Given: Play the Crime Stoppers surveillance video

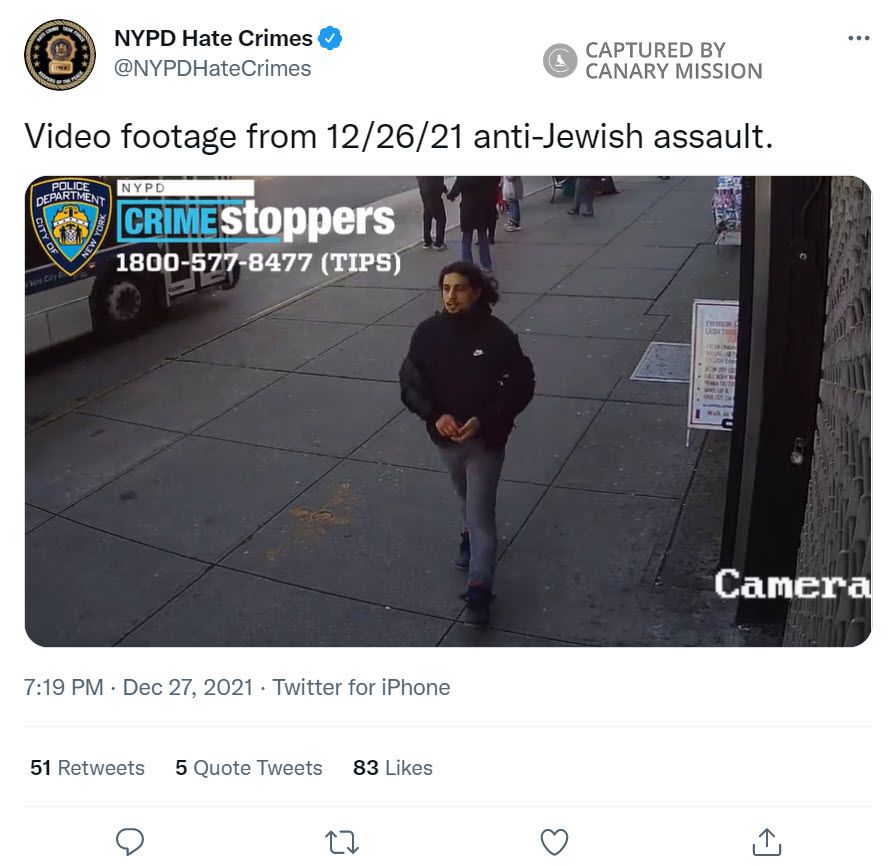Looking at the screenshot, I should [448, 411].
